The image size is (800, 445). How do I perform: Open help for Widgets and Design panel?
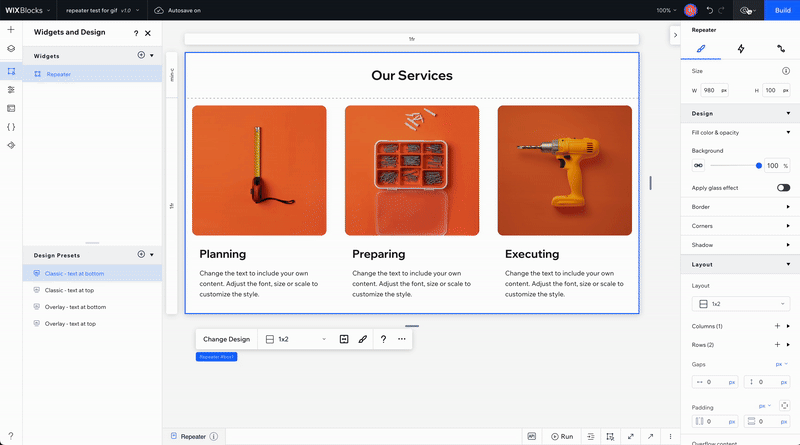click(136, 33)
